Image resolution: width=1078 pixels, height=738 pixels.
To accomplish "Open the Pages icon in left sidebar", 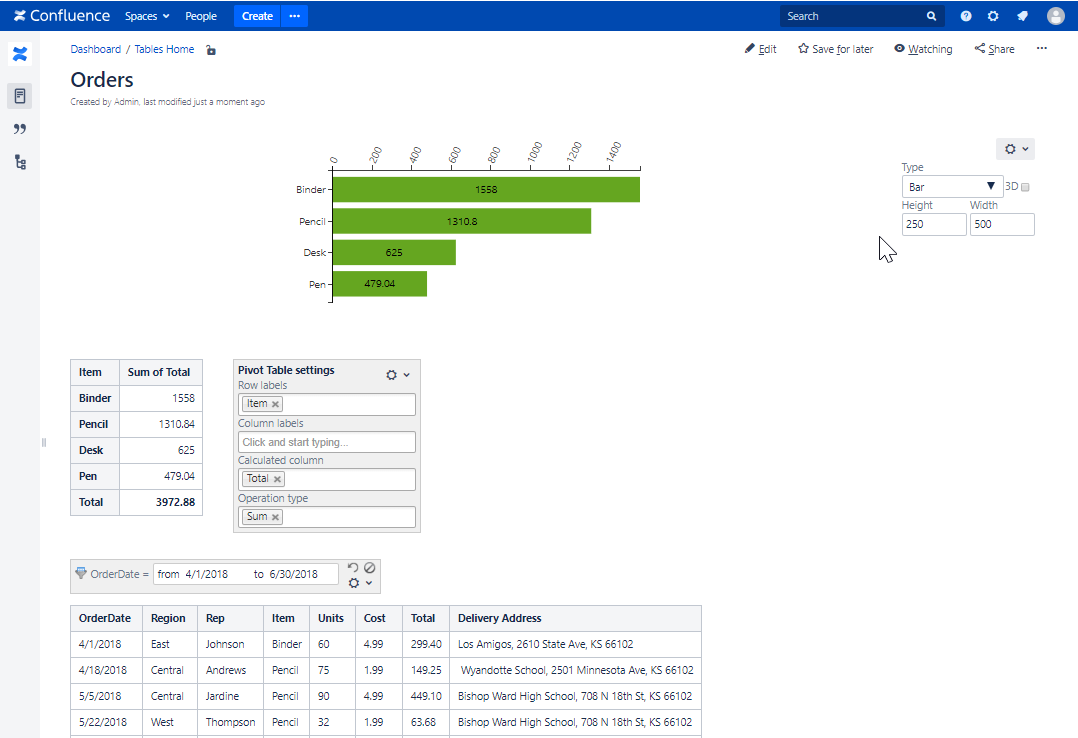I will (19, 96).
